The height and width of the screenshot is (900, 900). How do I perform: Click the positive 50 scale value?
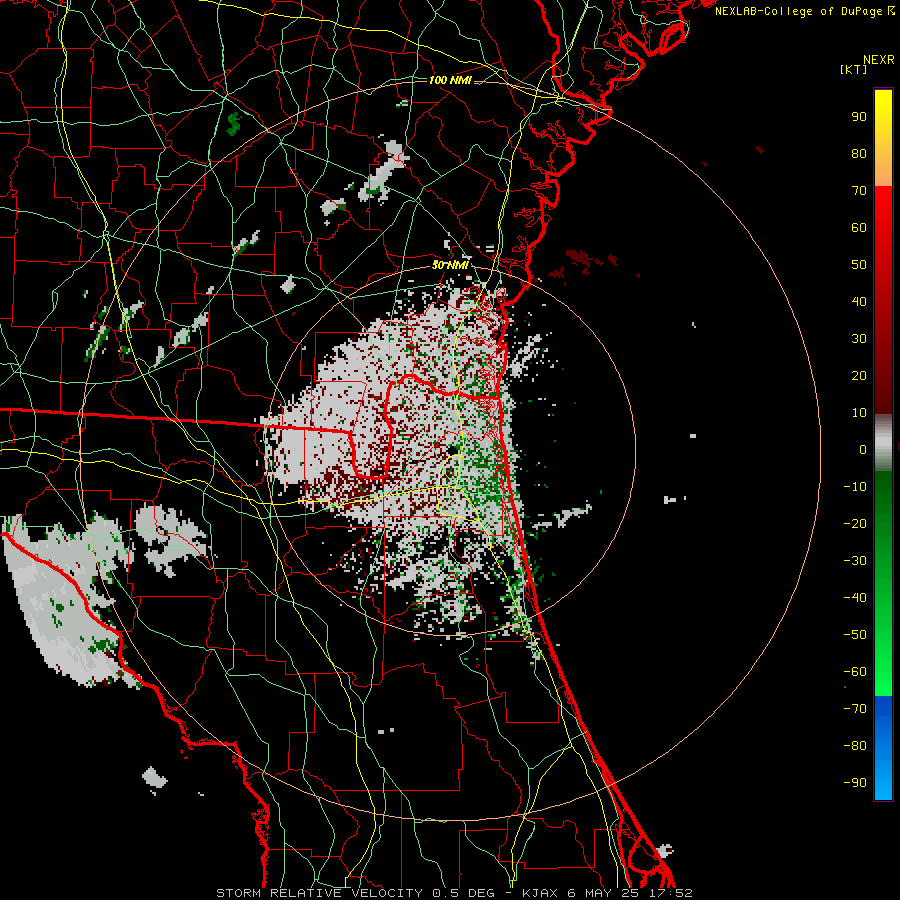[x=859, y=265]
